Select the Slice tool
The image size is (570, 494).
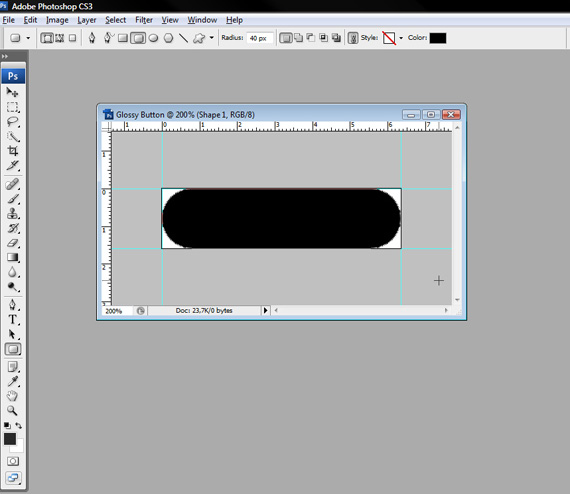[13, 166]
